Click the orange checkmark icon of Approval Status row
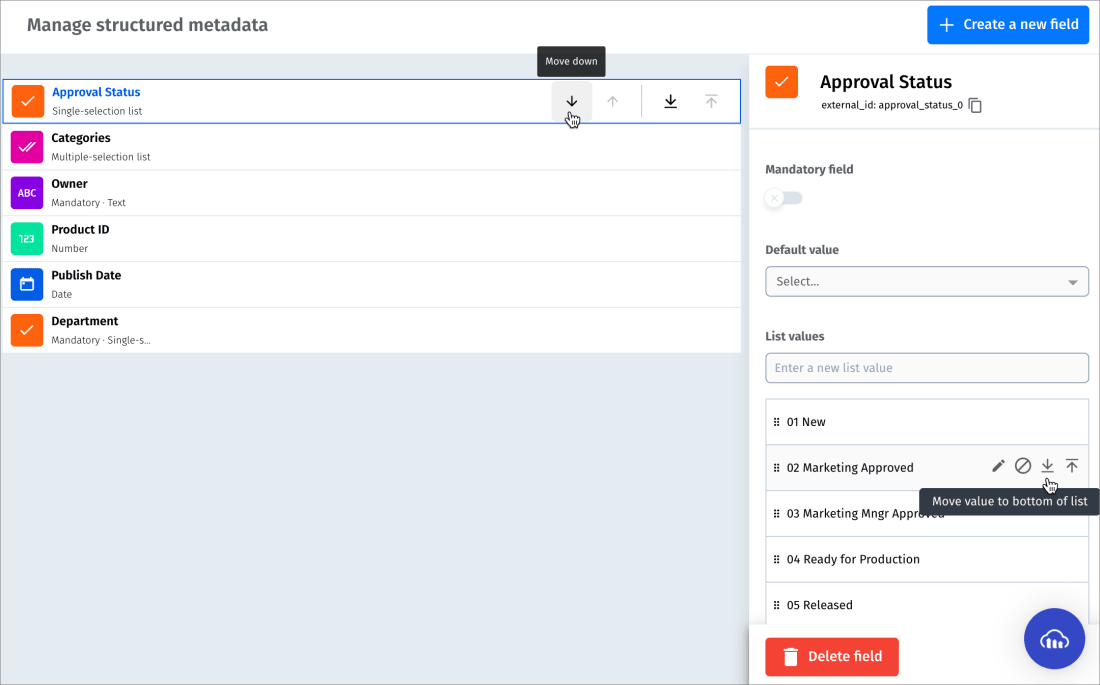1100x685 pixels. pyautogui.click(x=27, y=102)
